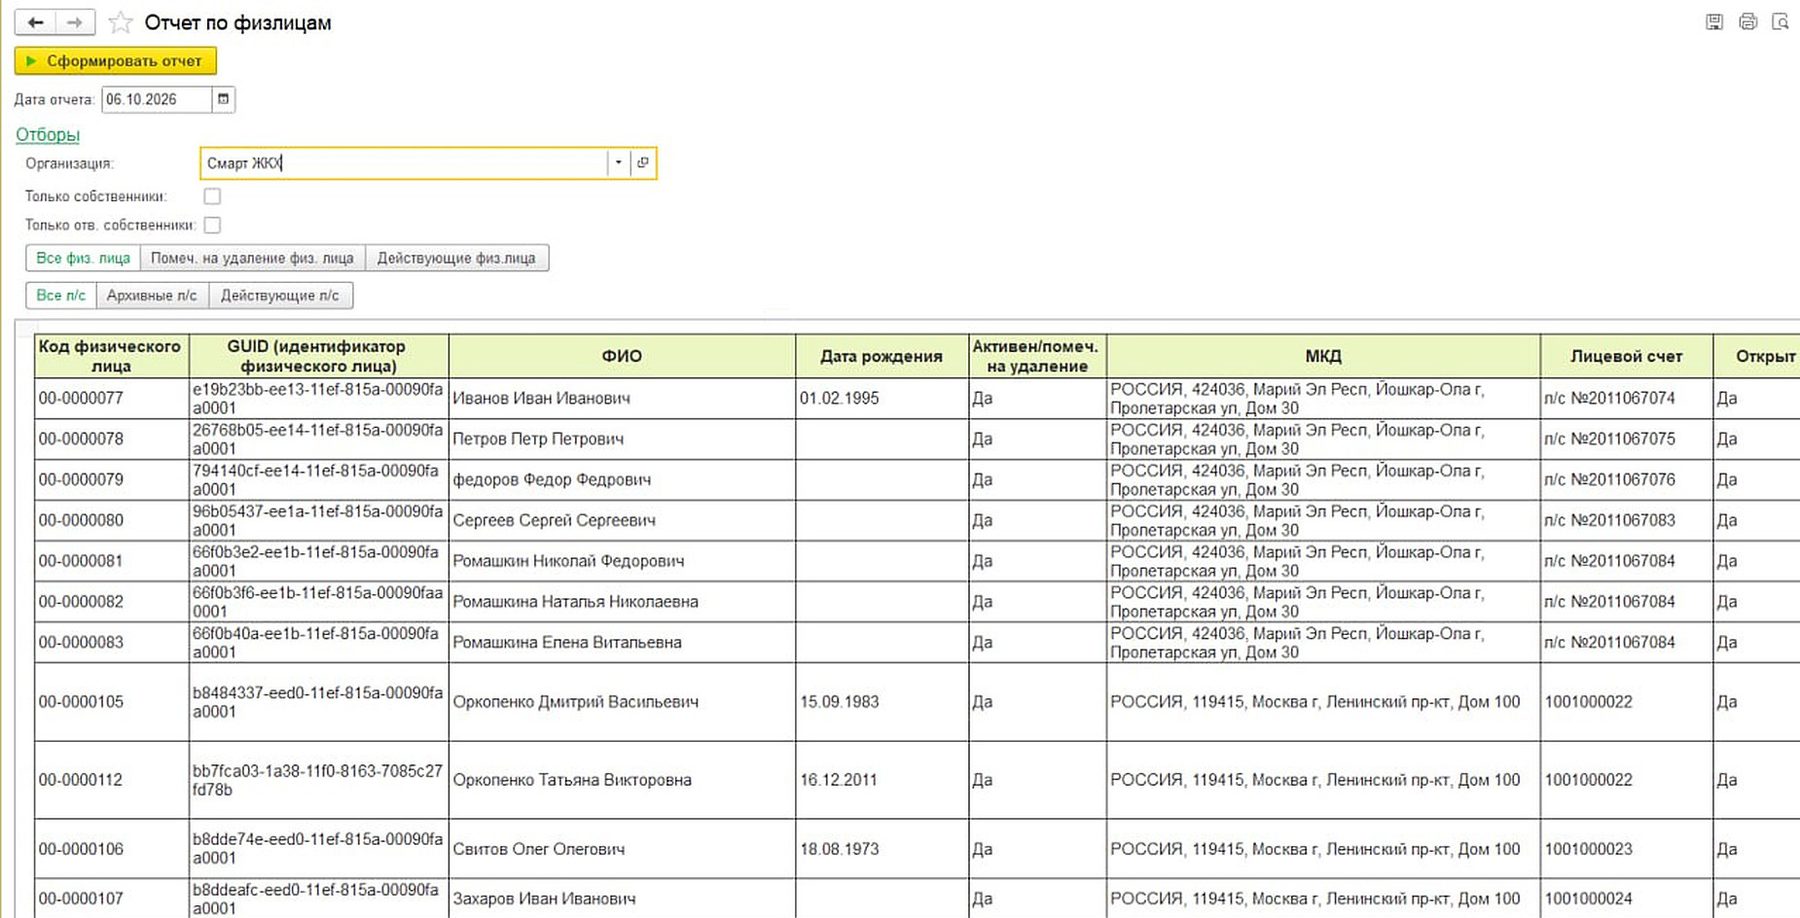Expand the Организация dropdown list

click(x=618, y=163)
